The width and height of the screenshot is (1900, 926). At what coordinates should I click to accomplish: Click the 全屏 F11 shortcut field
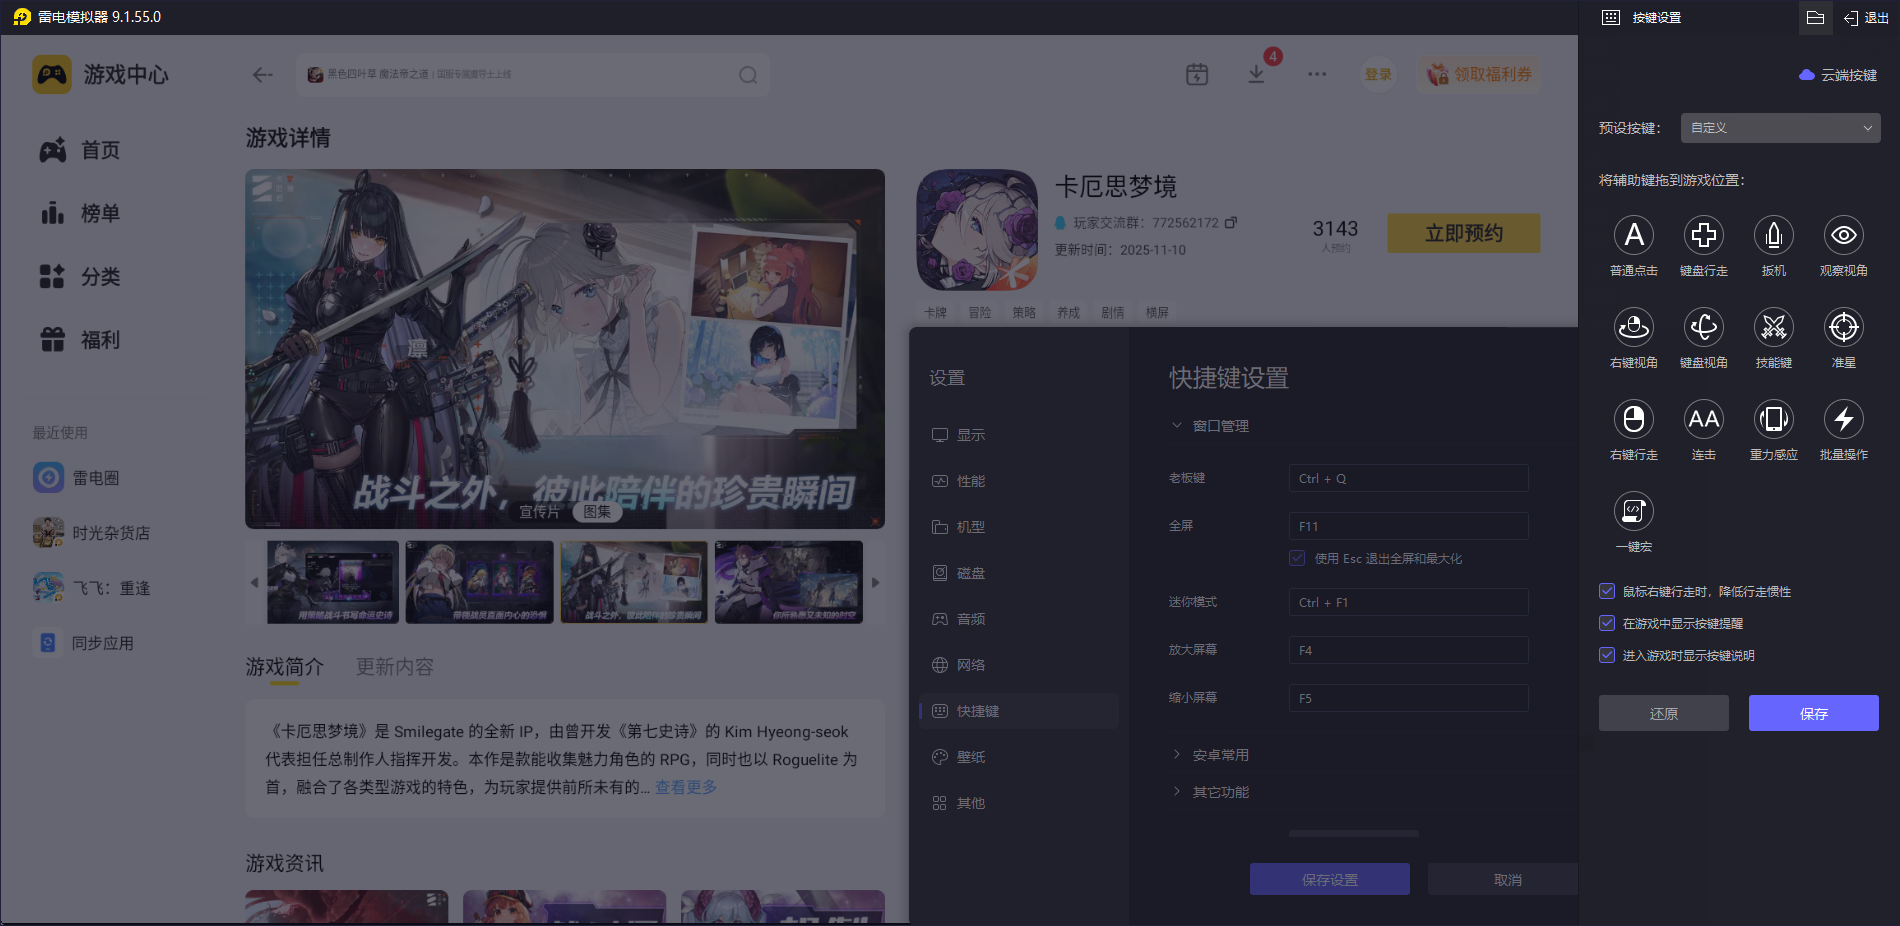(1408, 526)
